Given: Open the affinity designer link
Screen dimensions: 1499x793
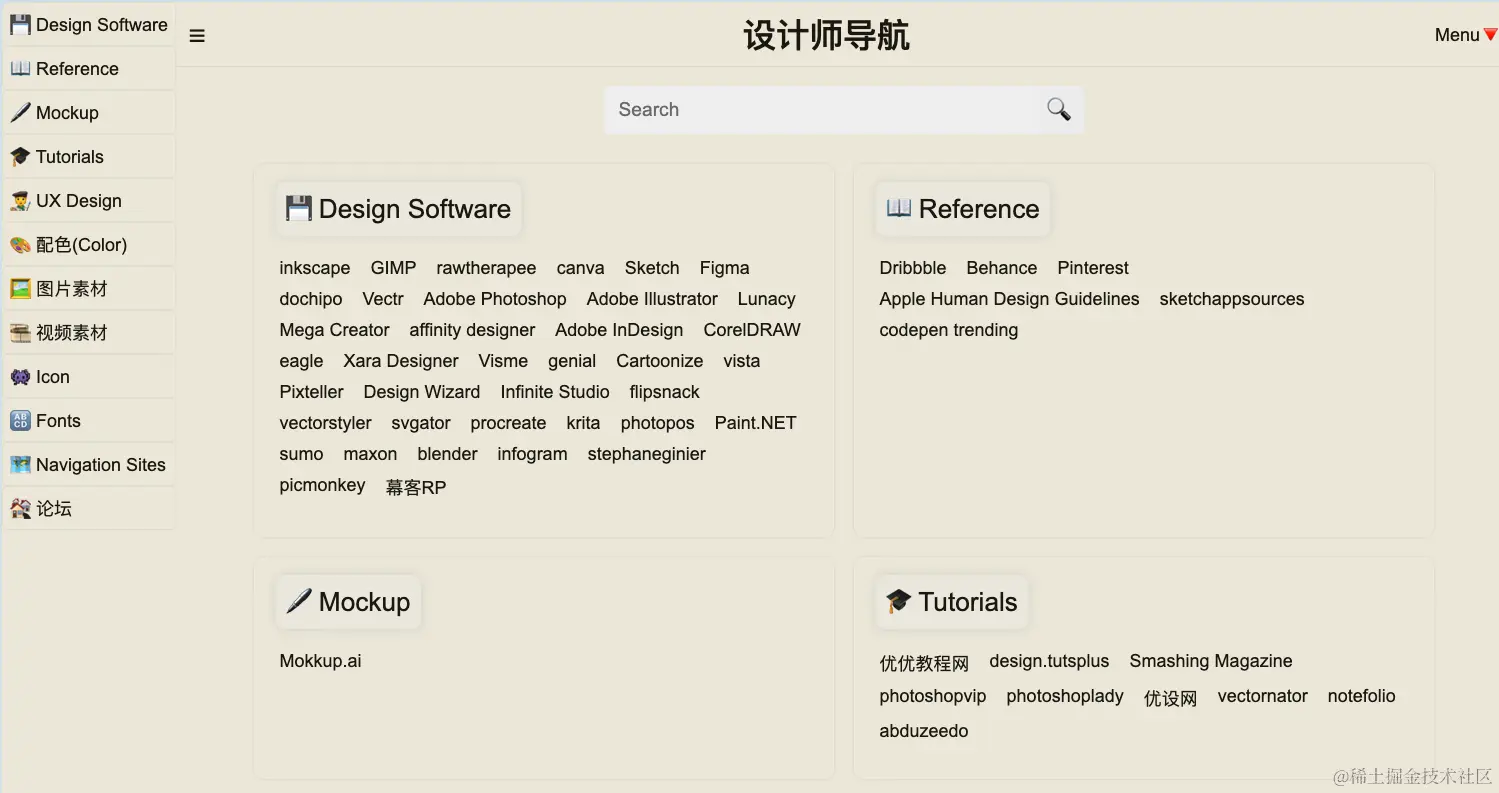Looking at the screenshot, I should [x=472, y=330].
